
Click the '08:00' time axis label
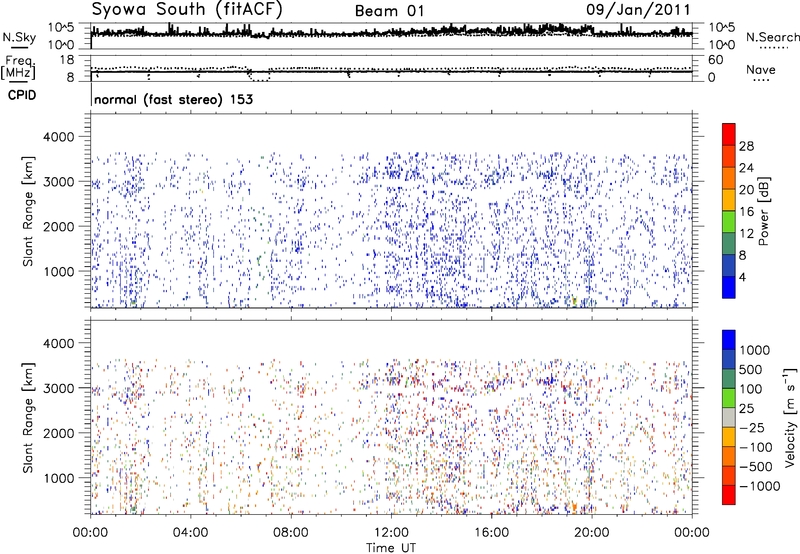(291, 533)
